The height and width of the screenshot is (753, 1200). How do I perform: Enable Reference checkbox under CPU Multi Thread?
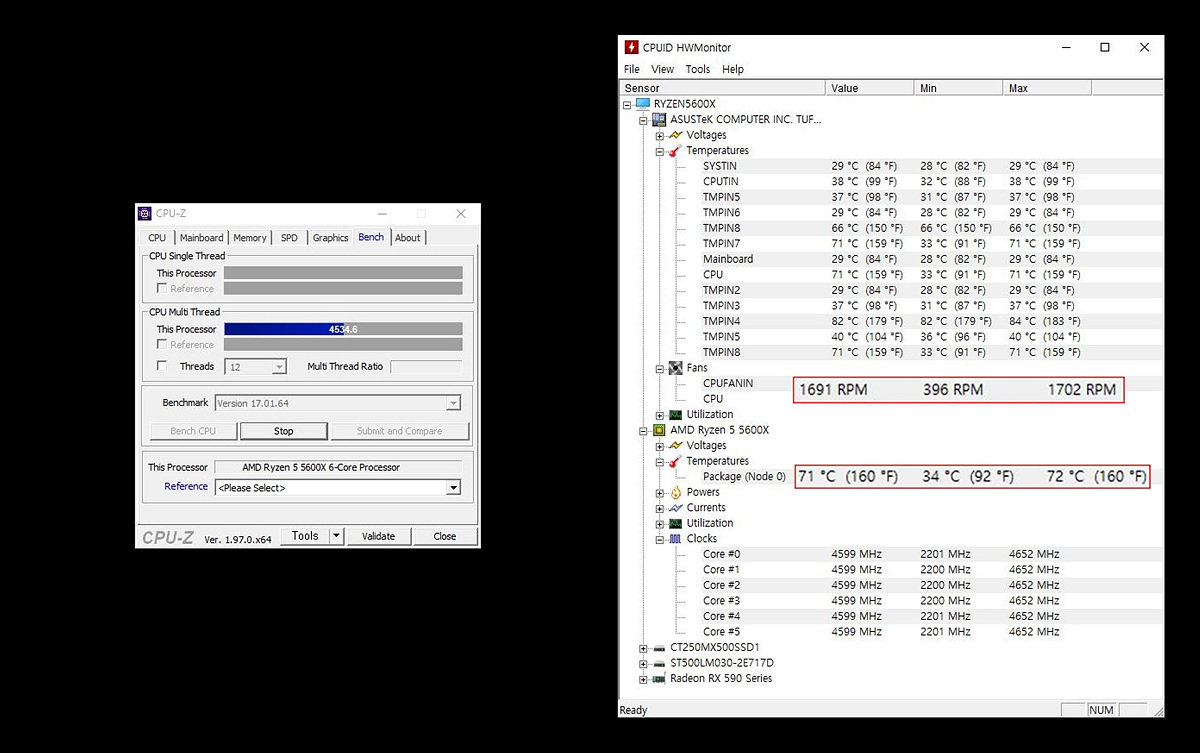[162, 344]
